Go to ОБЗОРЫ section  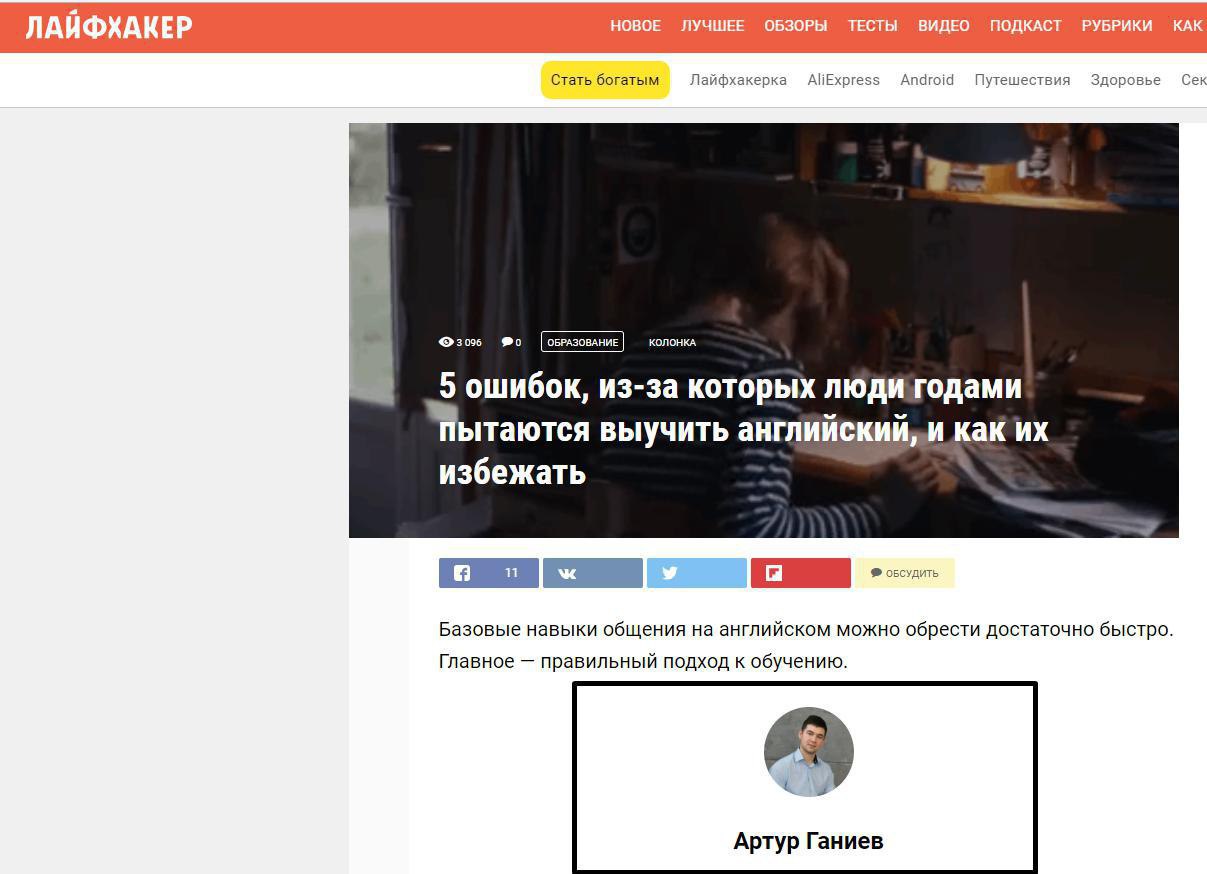(796, 26)
